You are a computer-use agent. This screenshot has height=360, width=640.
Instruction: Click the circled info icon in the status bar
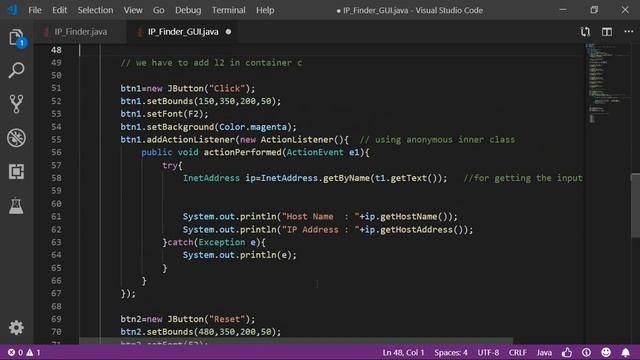coord(587,352)
